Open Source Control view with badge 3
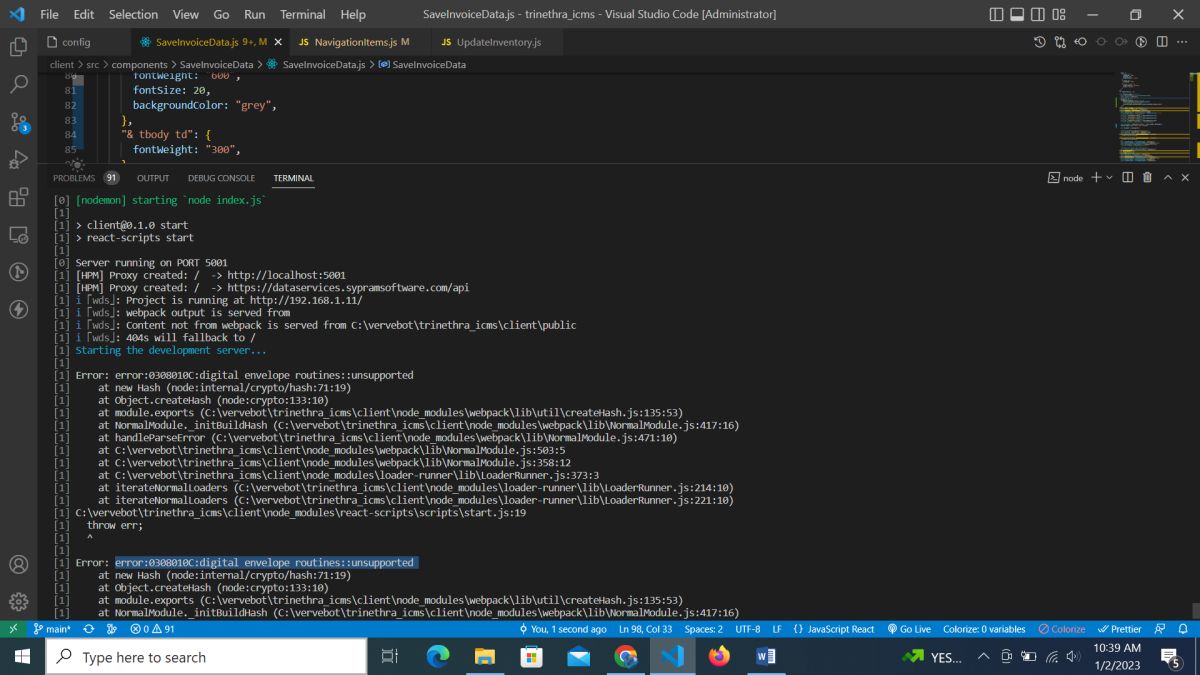Screen dimensions: 1200x675 tap(18, 122)
